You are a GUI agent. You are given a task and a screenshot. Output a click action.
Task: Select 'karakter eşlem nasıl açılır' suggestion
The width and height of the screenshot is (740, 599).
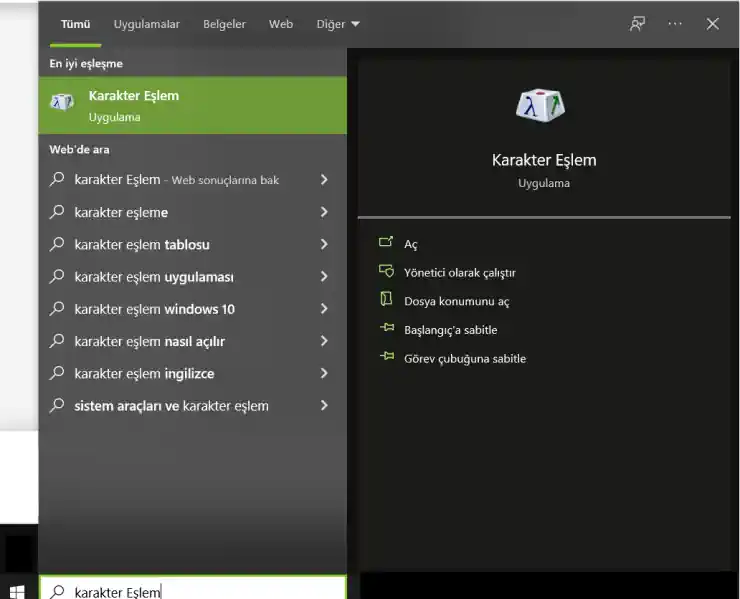(x=150, y=341)
